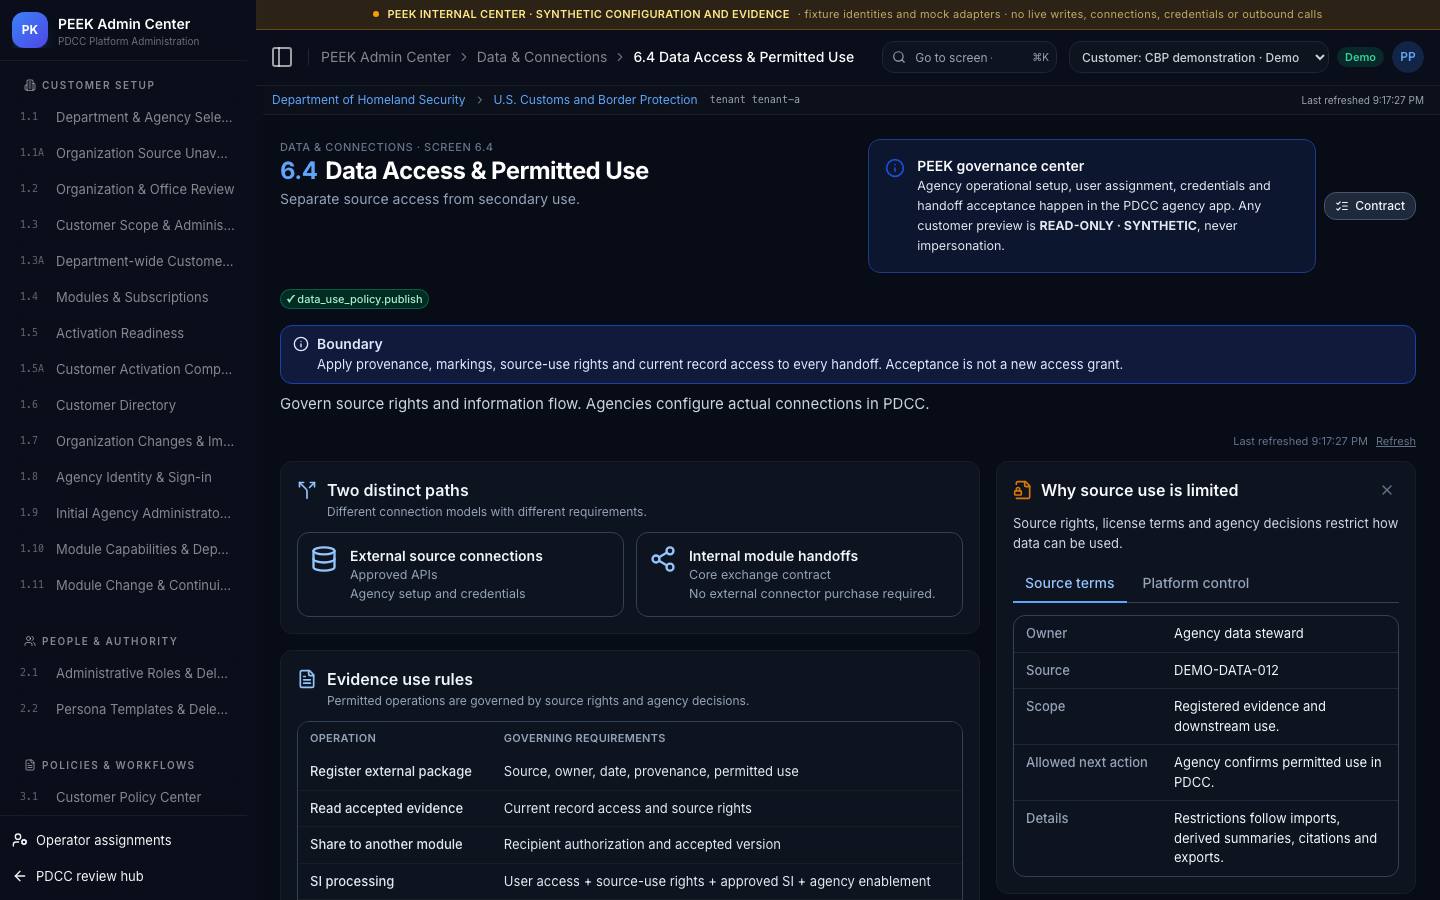Open Agency Identity & Sign-in item
The width and height of the screenshot is (1440, 900).
128,477
